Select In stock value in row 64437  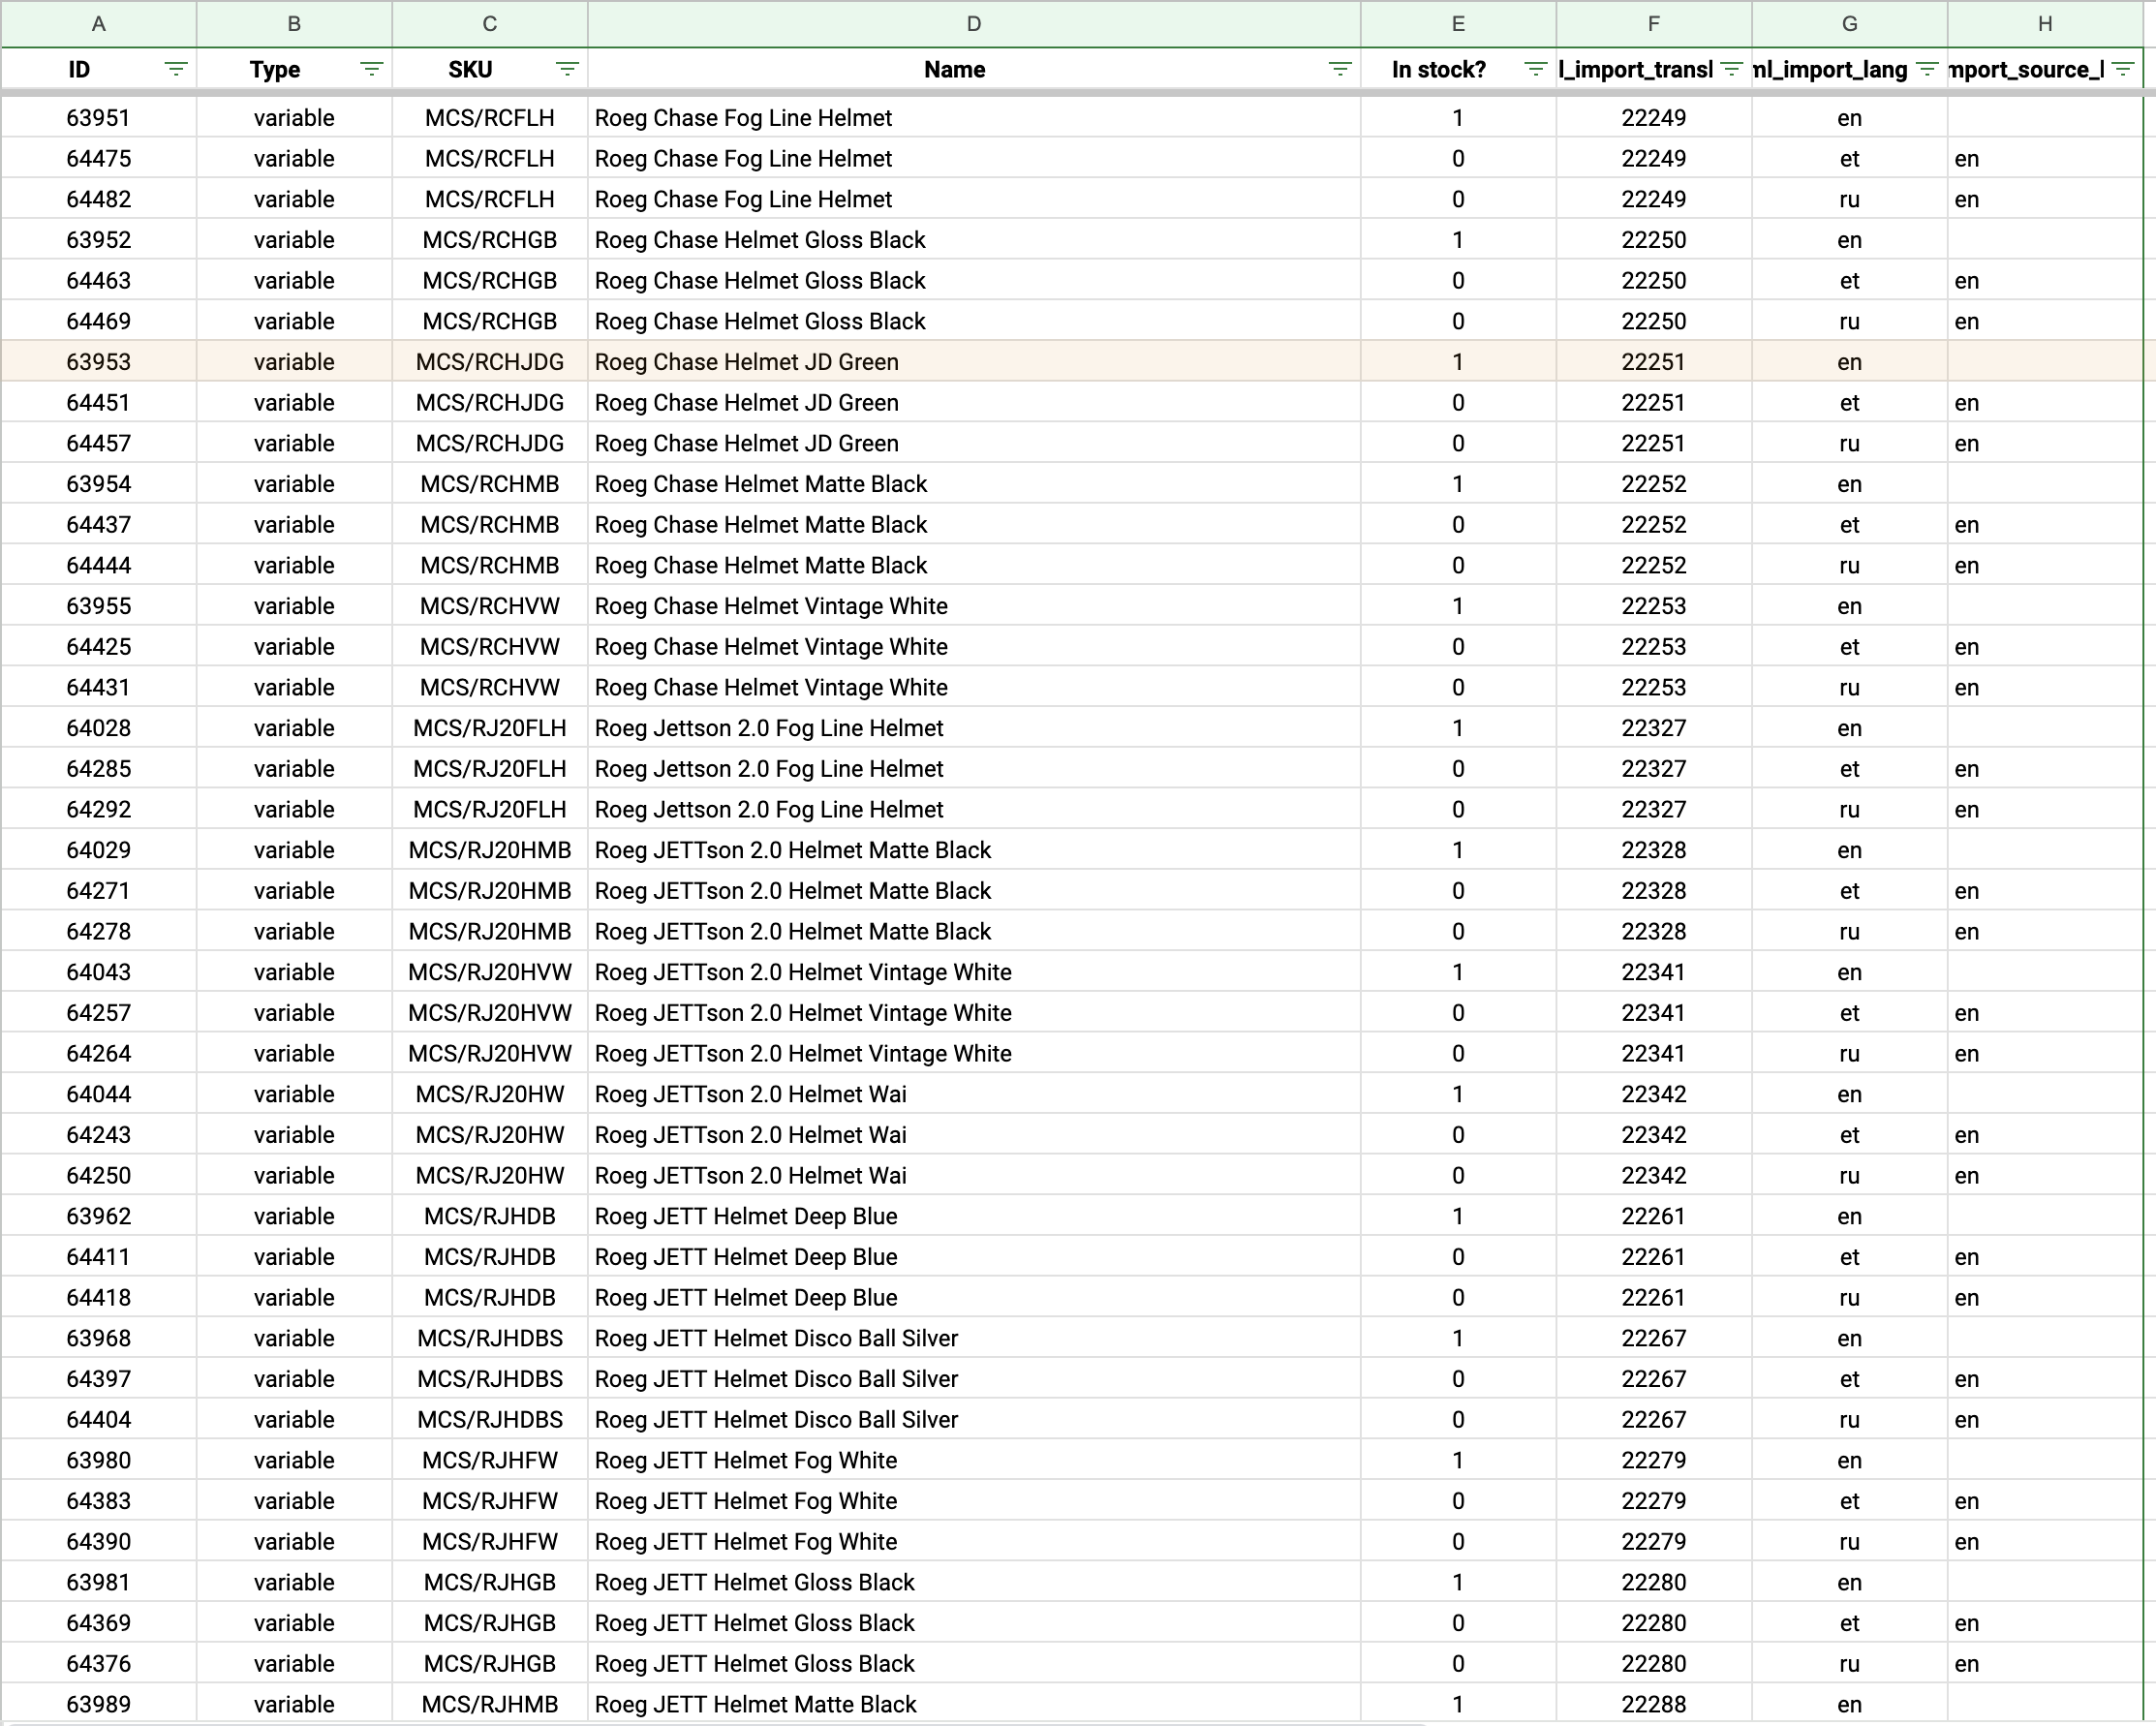(1458, 525)
